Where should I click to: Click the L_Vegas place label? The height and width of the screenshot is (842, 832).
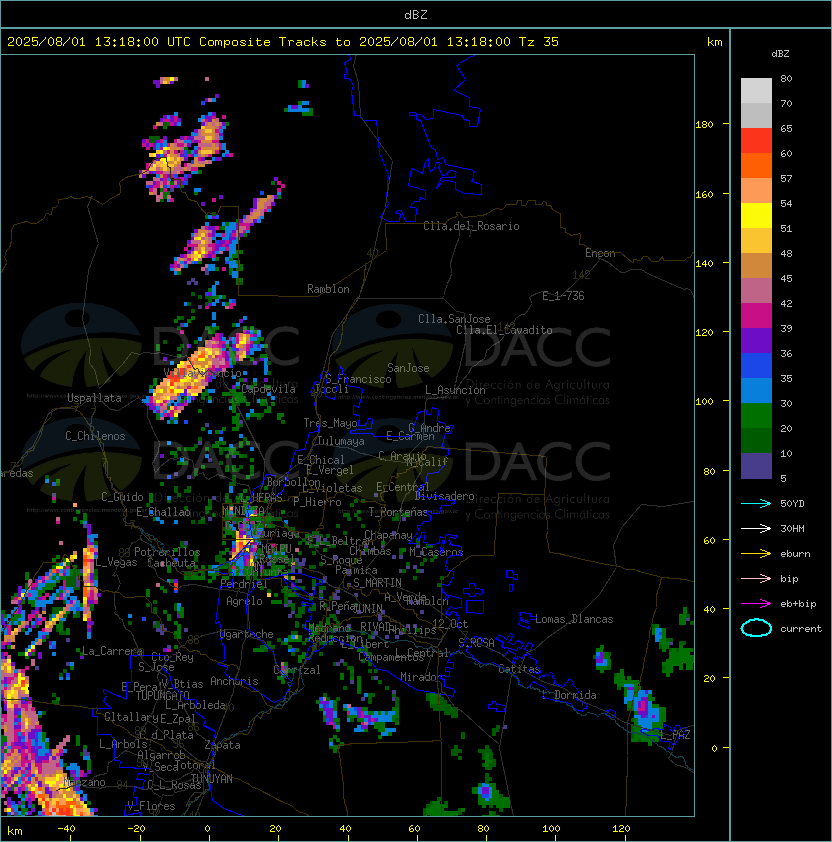117,562
